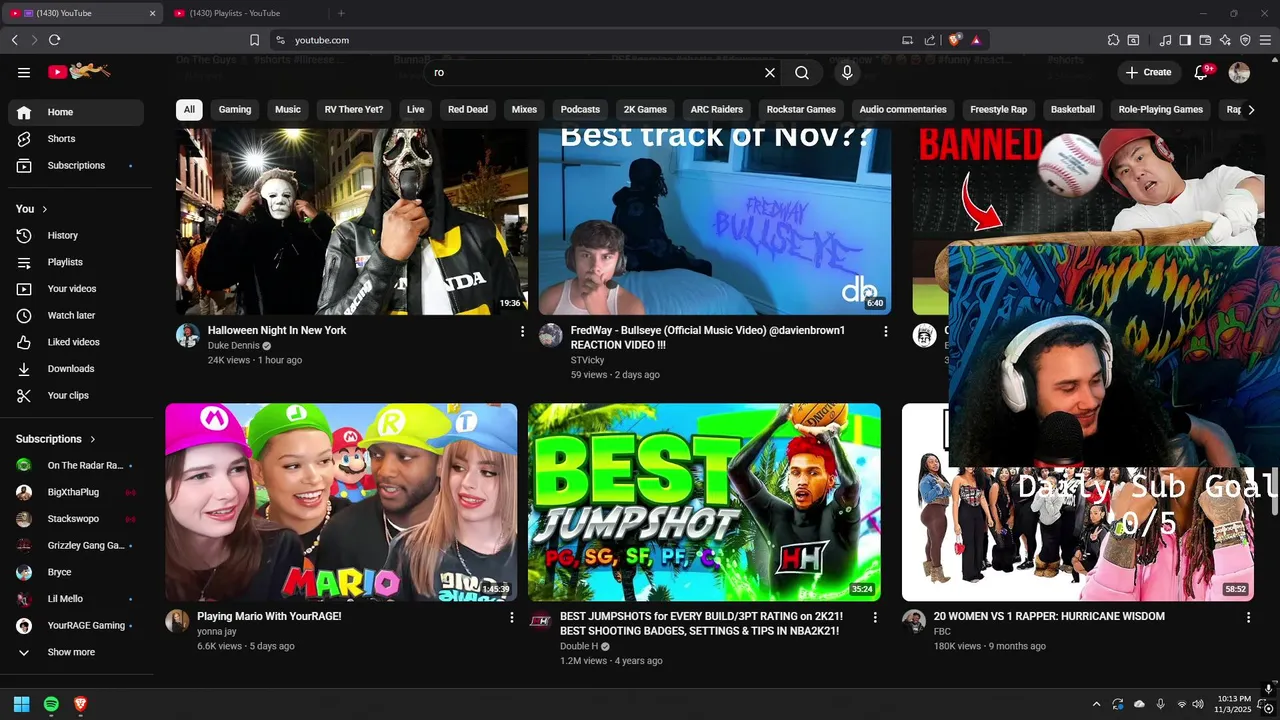Select the Music filter chip
The width and height of the screenshot is (1280, 720).
(x=288, y=109)
